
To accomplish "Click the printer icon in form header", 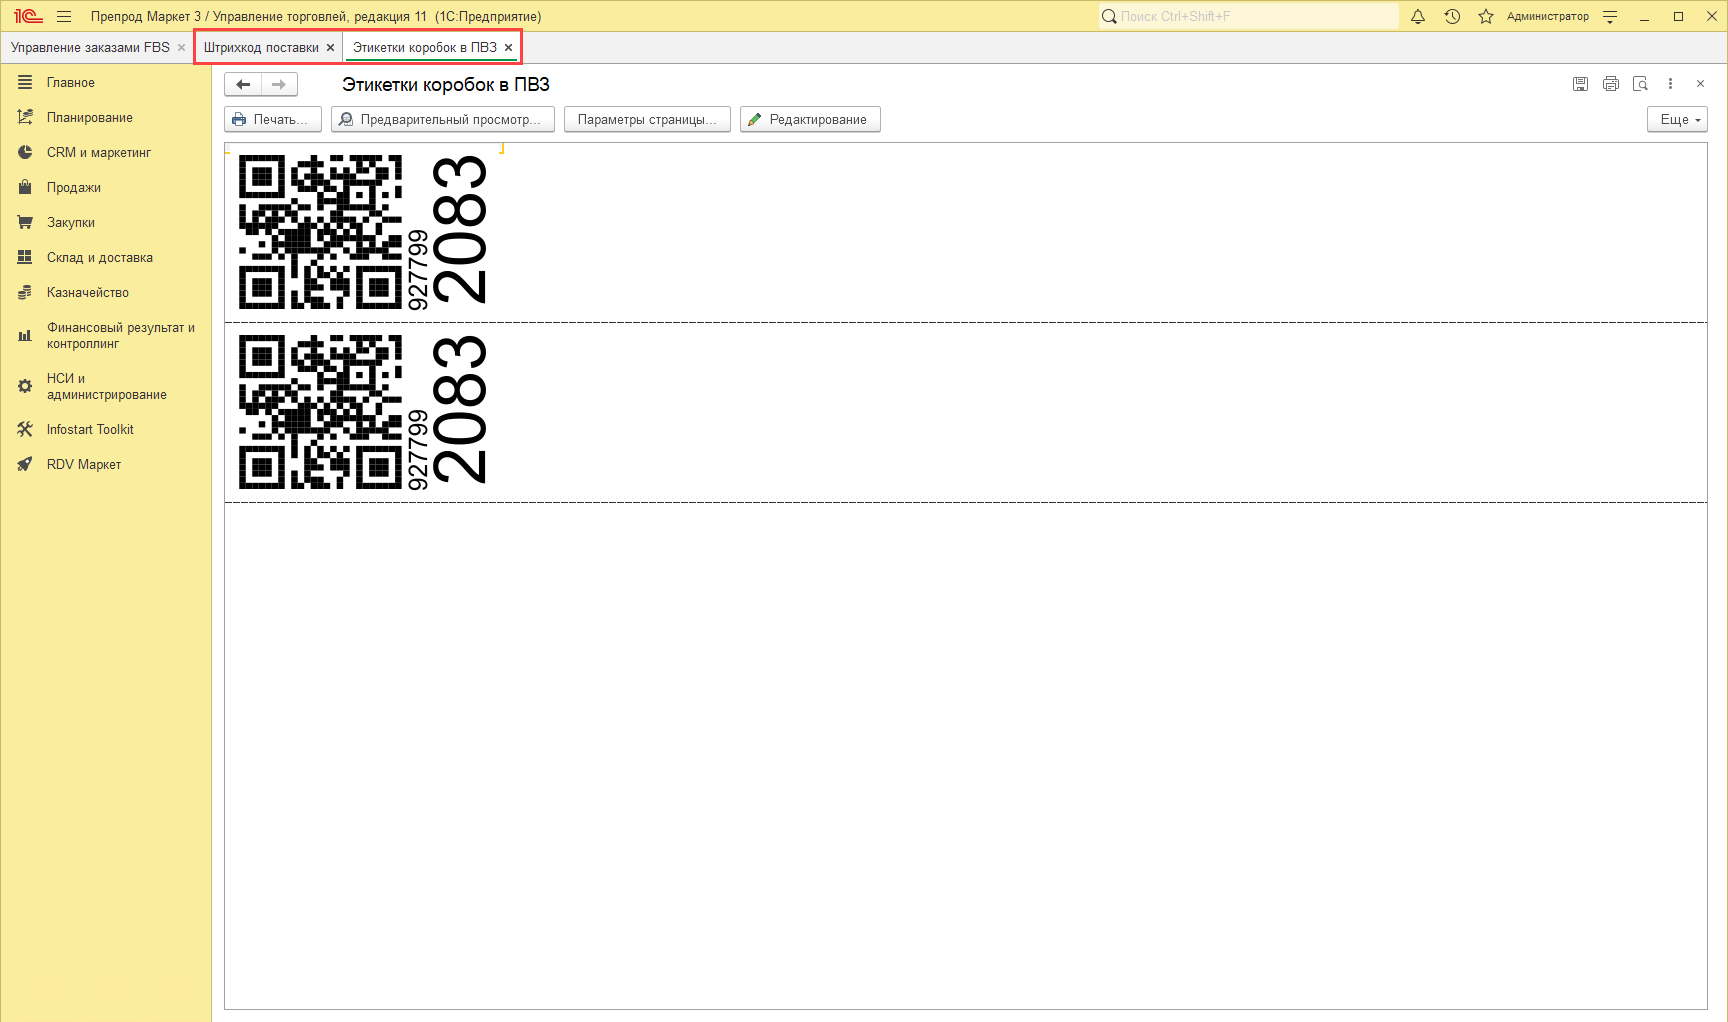I will click(x=1610, y=84).
